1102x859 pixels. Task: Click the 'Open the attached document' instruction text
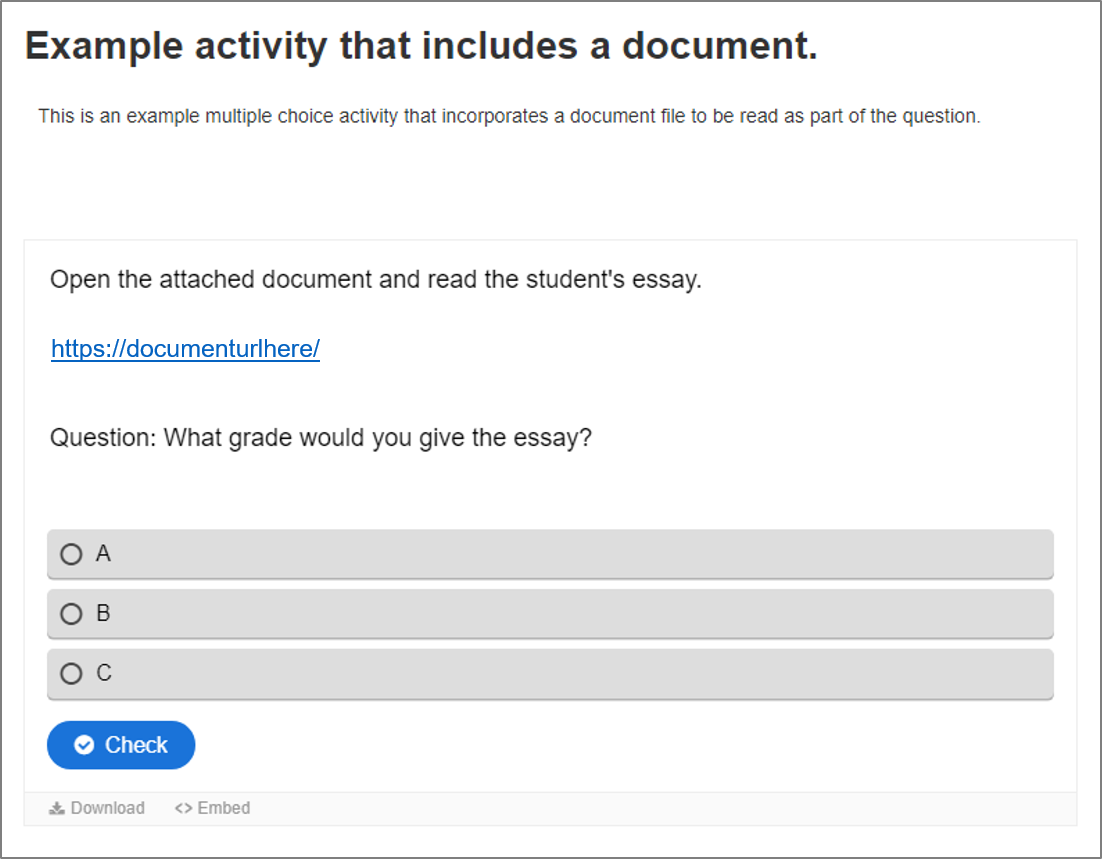[x=376, y=280]
